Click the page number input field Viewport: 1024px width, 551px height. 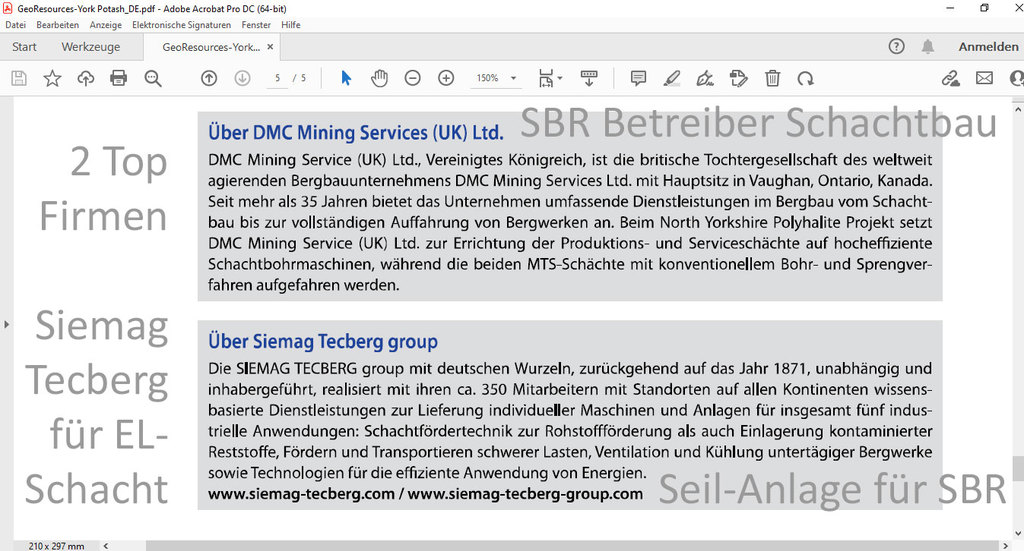[277, 78]
